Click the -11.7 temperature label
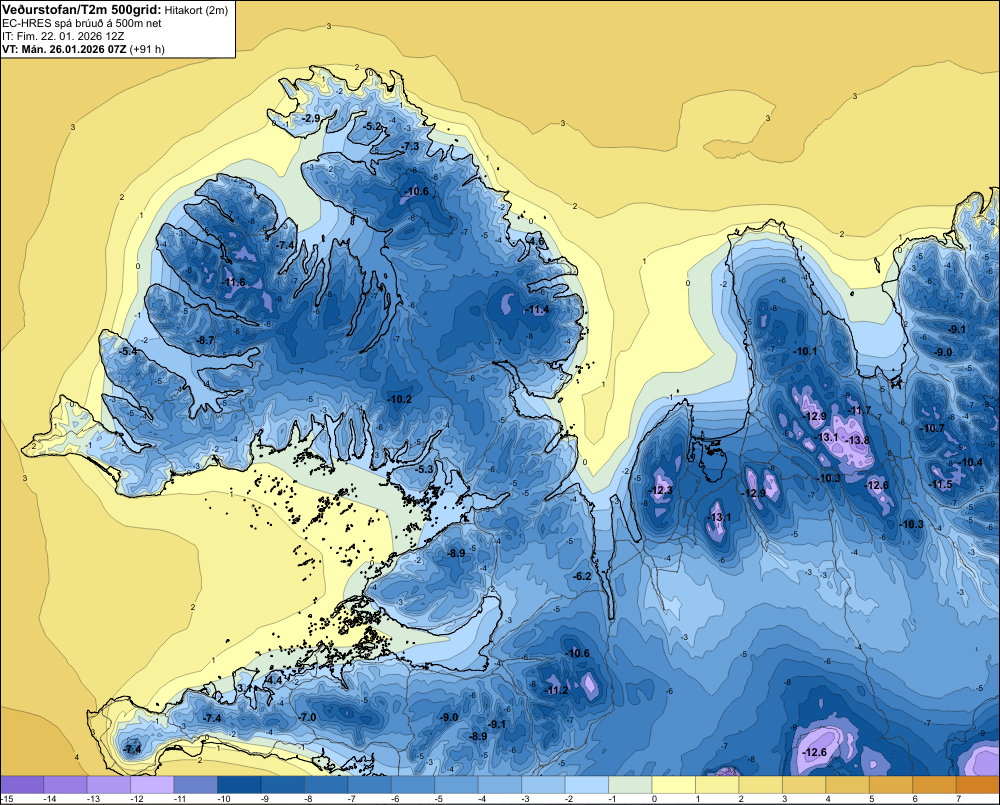This screenshot has height=805, width=1000. click(x=858, y=410)
